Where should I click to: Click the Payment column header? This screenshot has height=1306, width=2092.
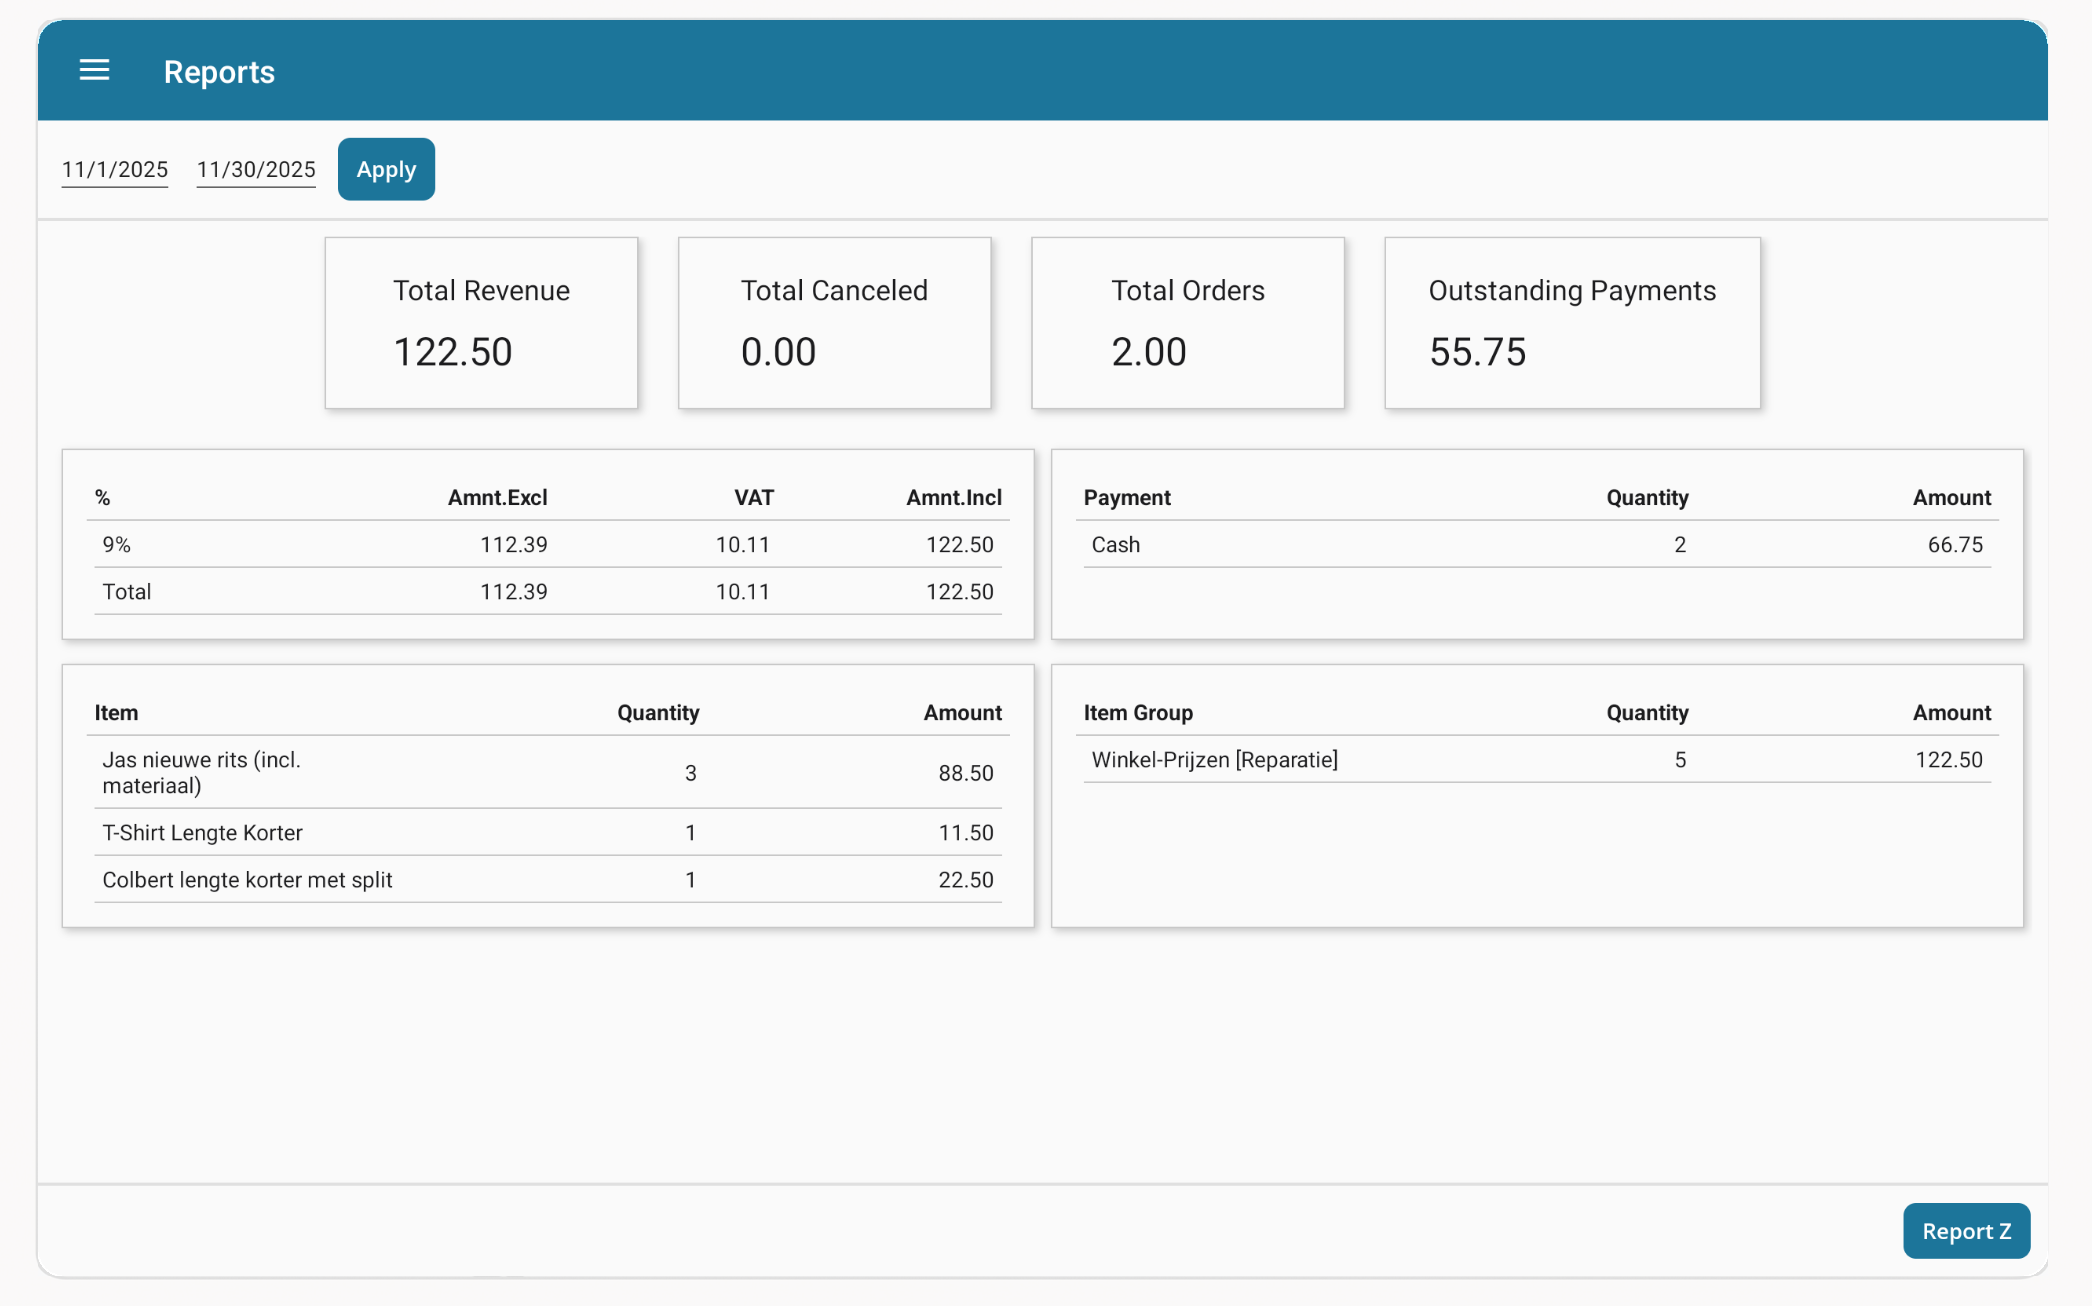(x=1127, y=497)
